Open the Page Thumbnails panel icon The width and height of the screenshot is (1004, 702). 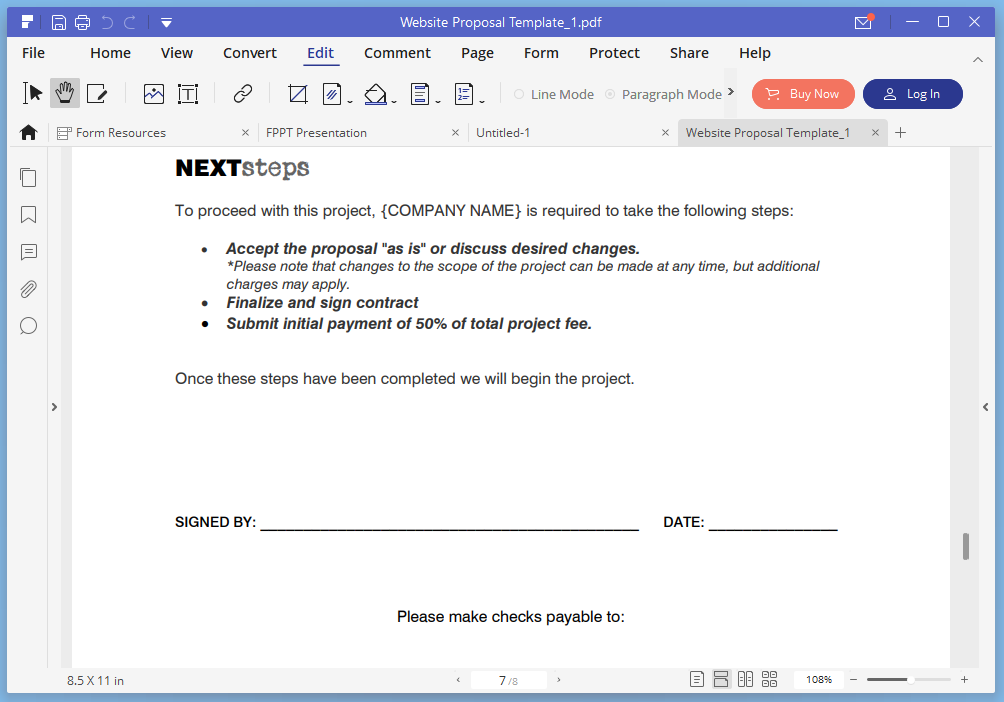click(28, 178)
